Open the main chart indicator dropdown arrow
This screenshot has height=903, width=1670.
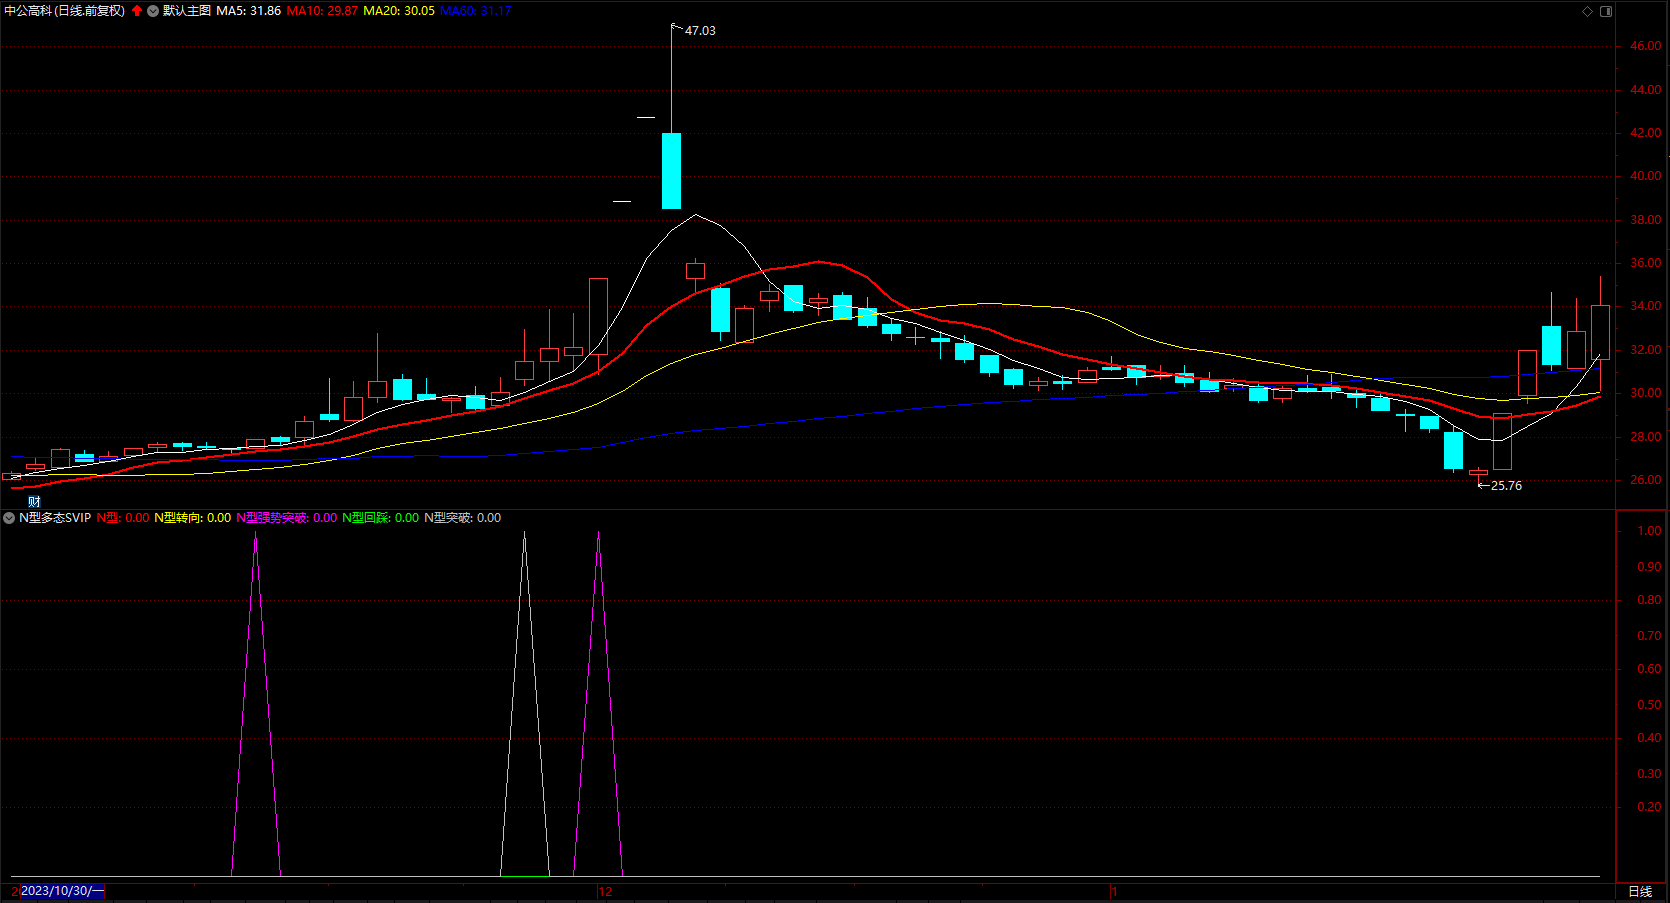tap(153, 11)
